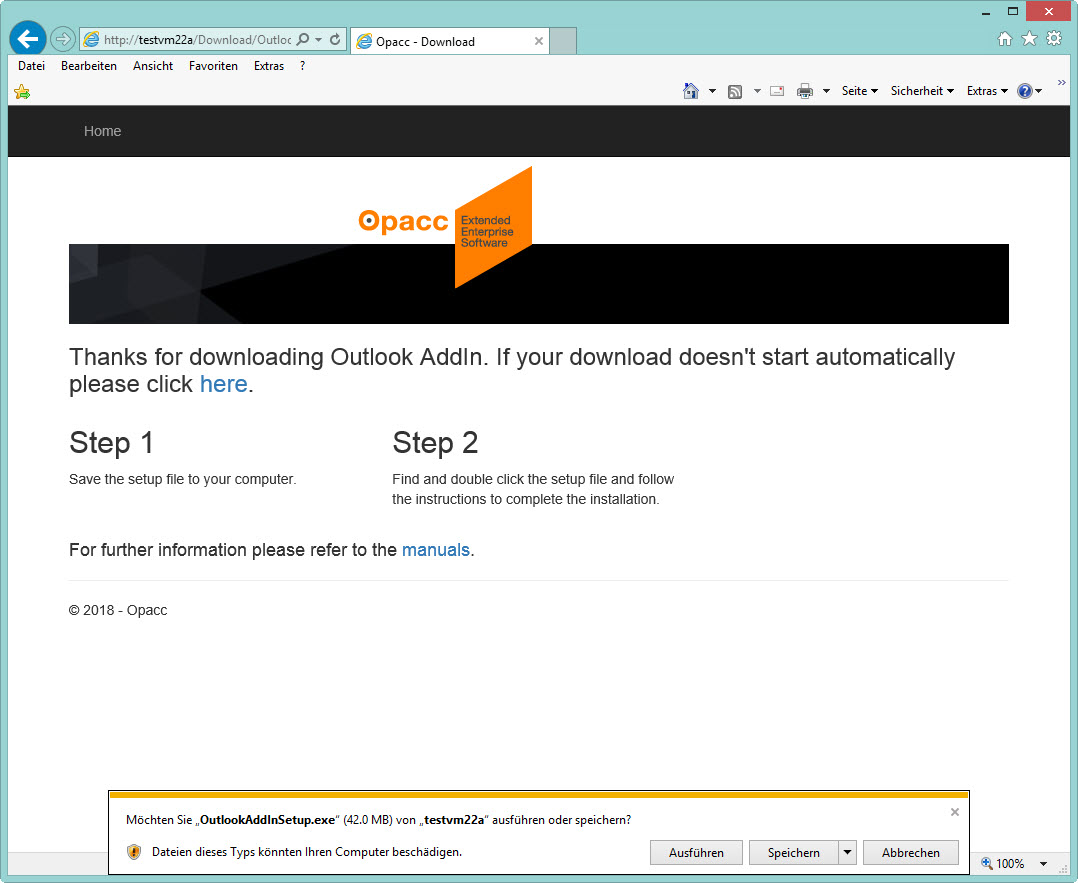Expand the feeds dropdown arrow
The width and height of the screenshot is (1078, 883).
757,91
